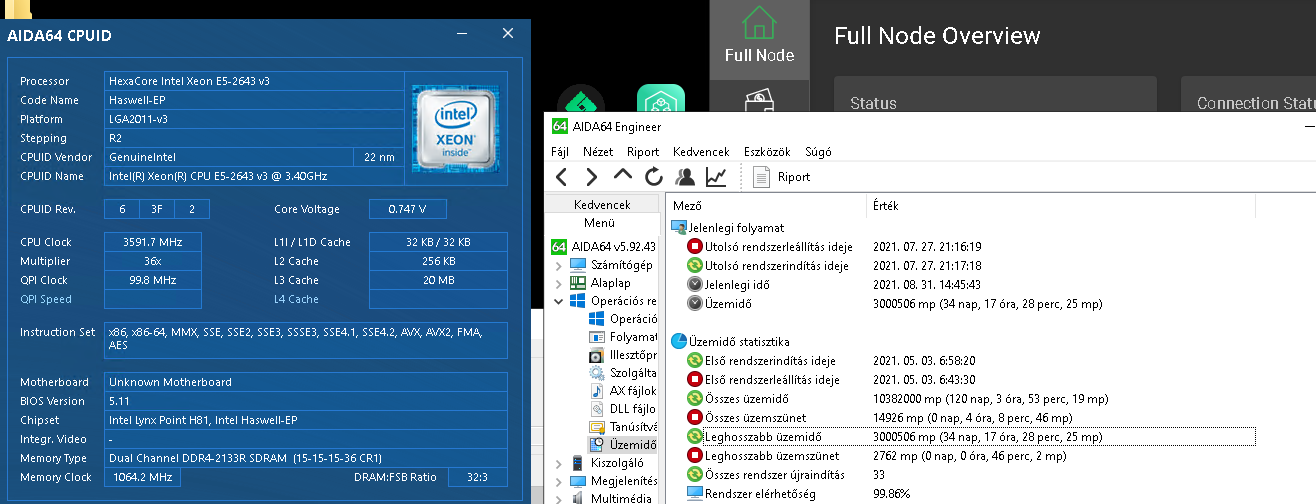Image resolution: width=1316 pixels, height=504 pixels.
Task: Select the Illesztőprogramok tree item icon
Action: 597,355
